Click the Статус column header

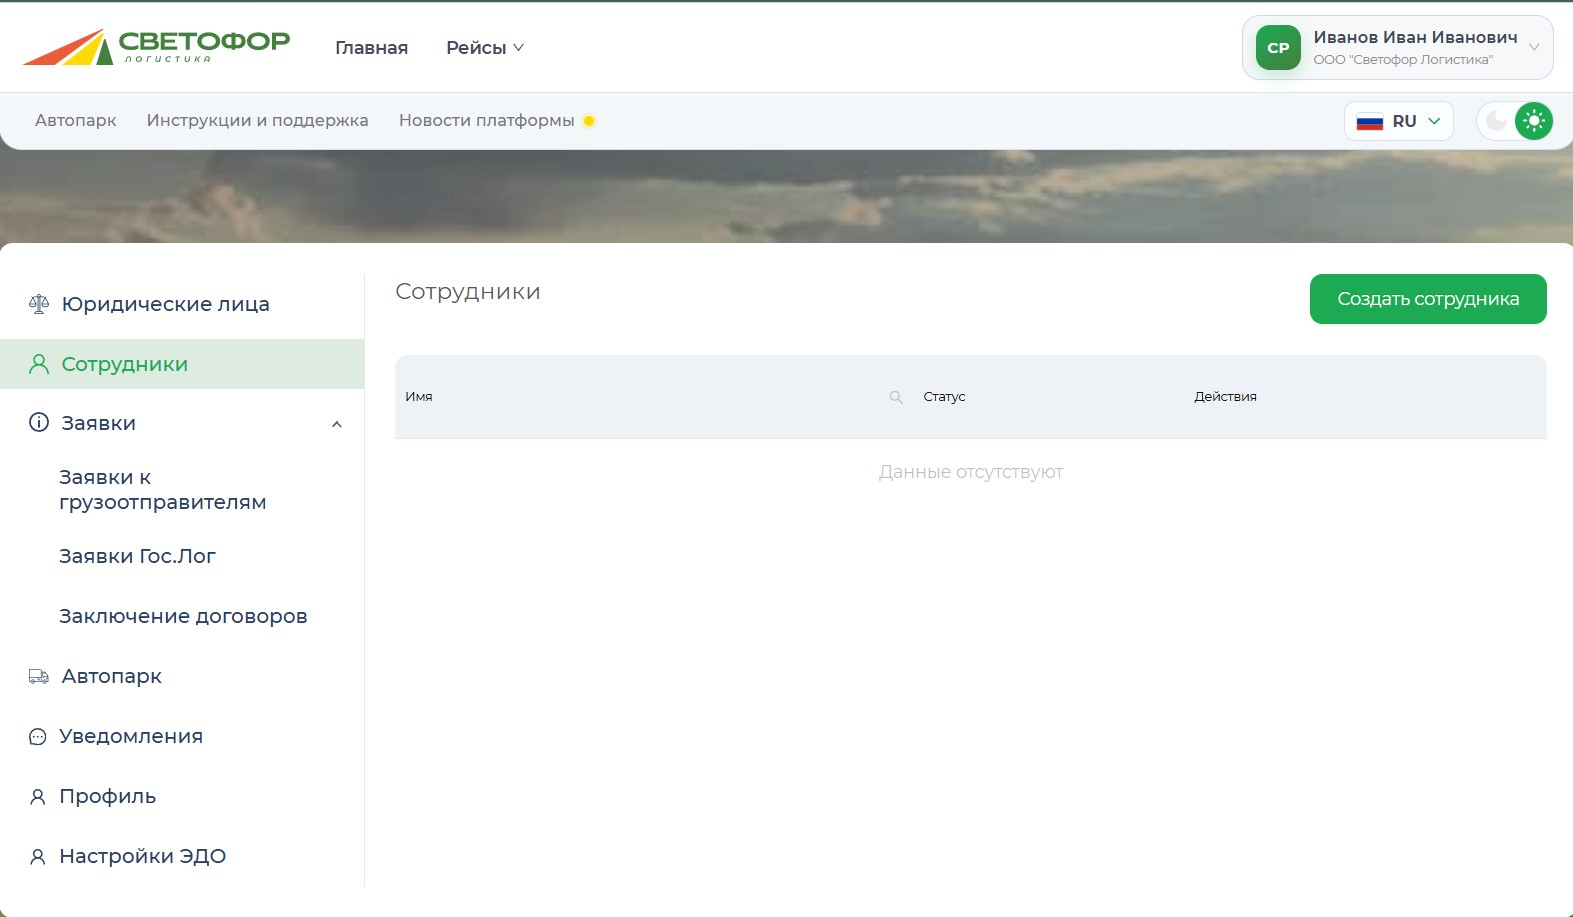(x=944, y=397)
